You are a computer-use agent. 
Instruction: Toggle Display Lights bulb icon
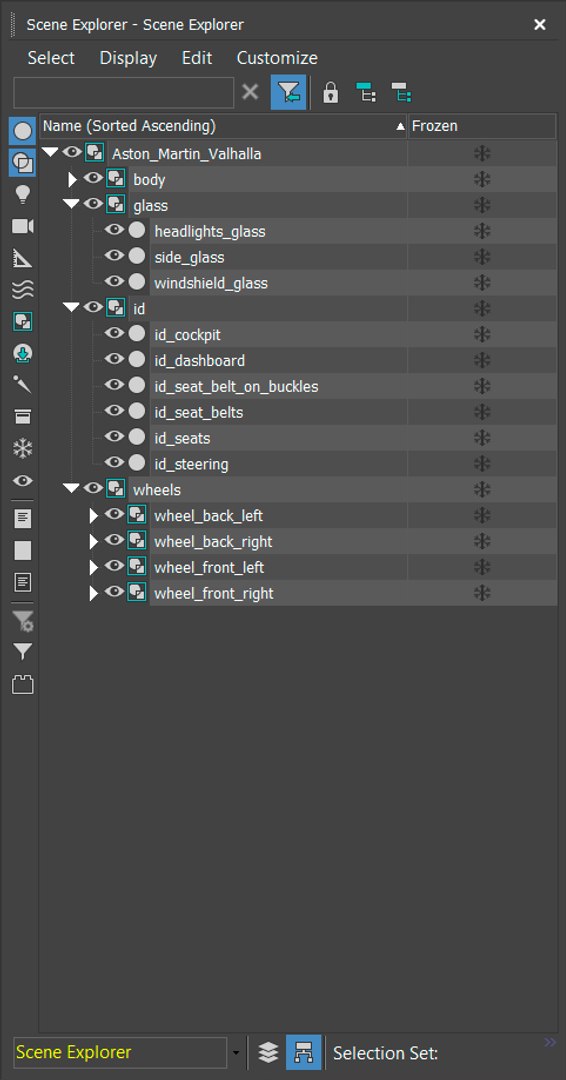[x=23, y=195]
